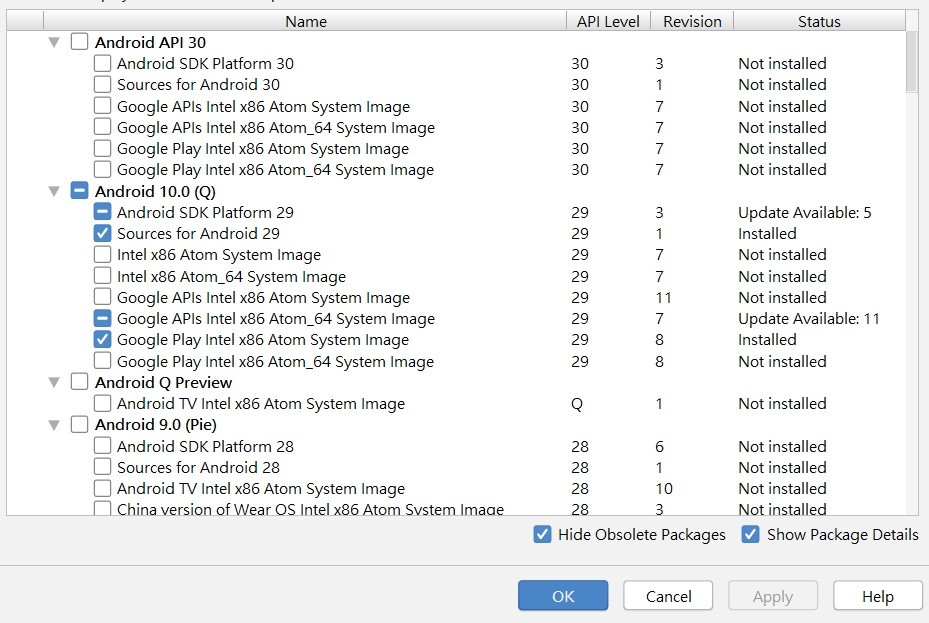Click the API Level column header
929x623 pixels.
tap(609, 21)
